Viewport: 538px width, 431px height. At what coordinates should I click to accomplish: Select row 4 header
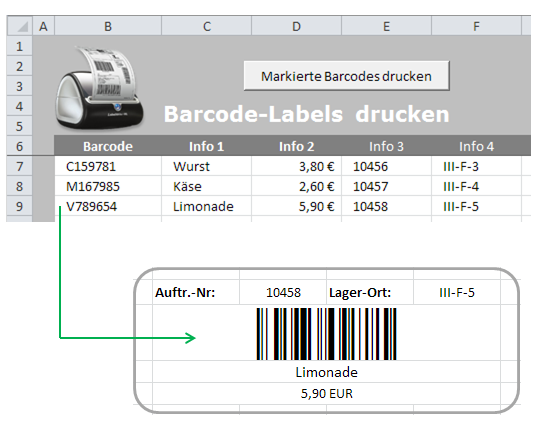[20, 106]
